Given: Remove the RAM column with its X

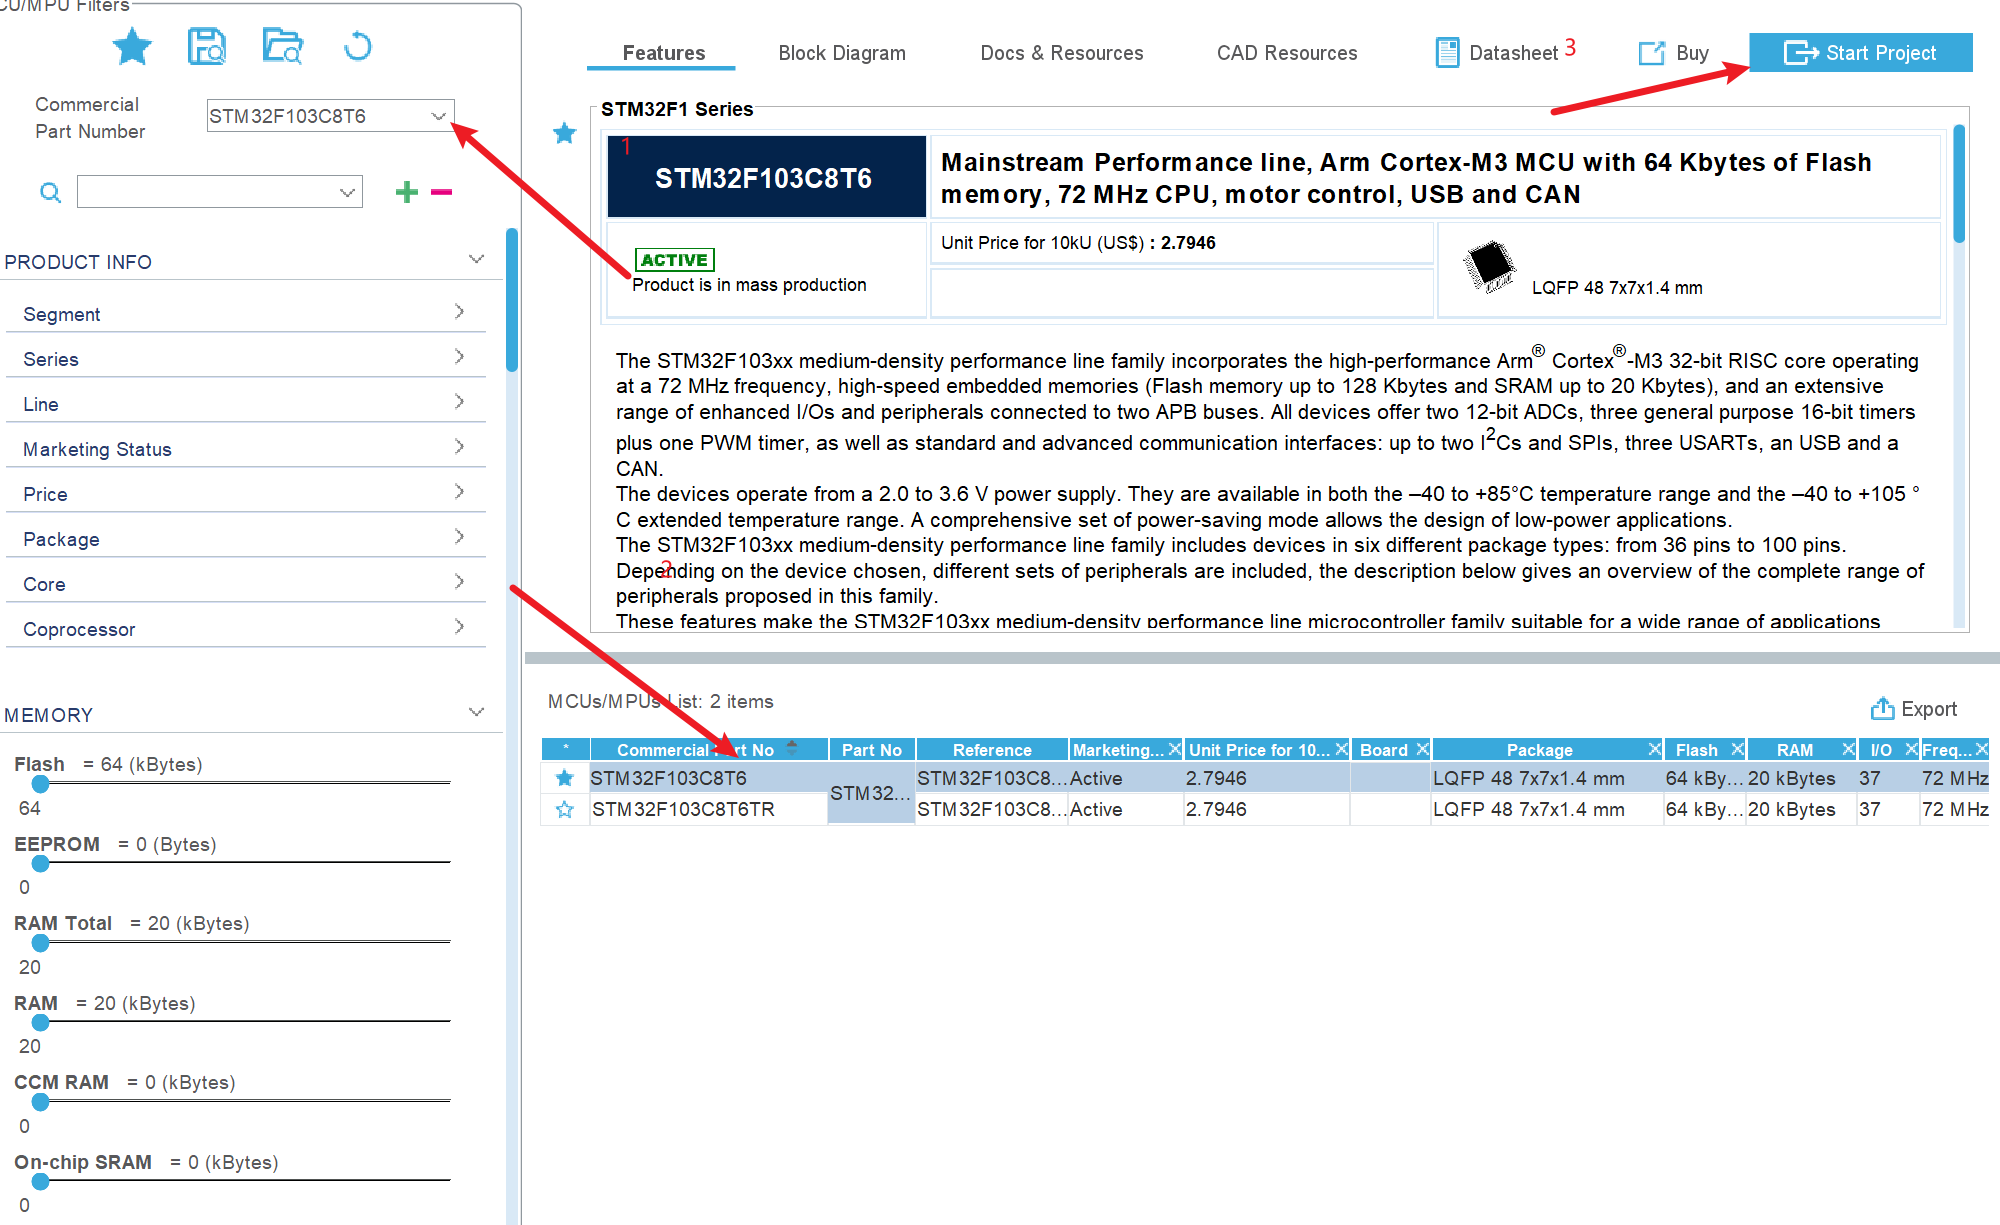Looking at the screenshot, I should point(1849,749).
